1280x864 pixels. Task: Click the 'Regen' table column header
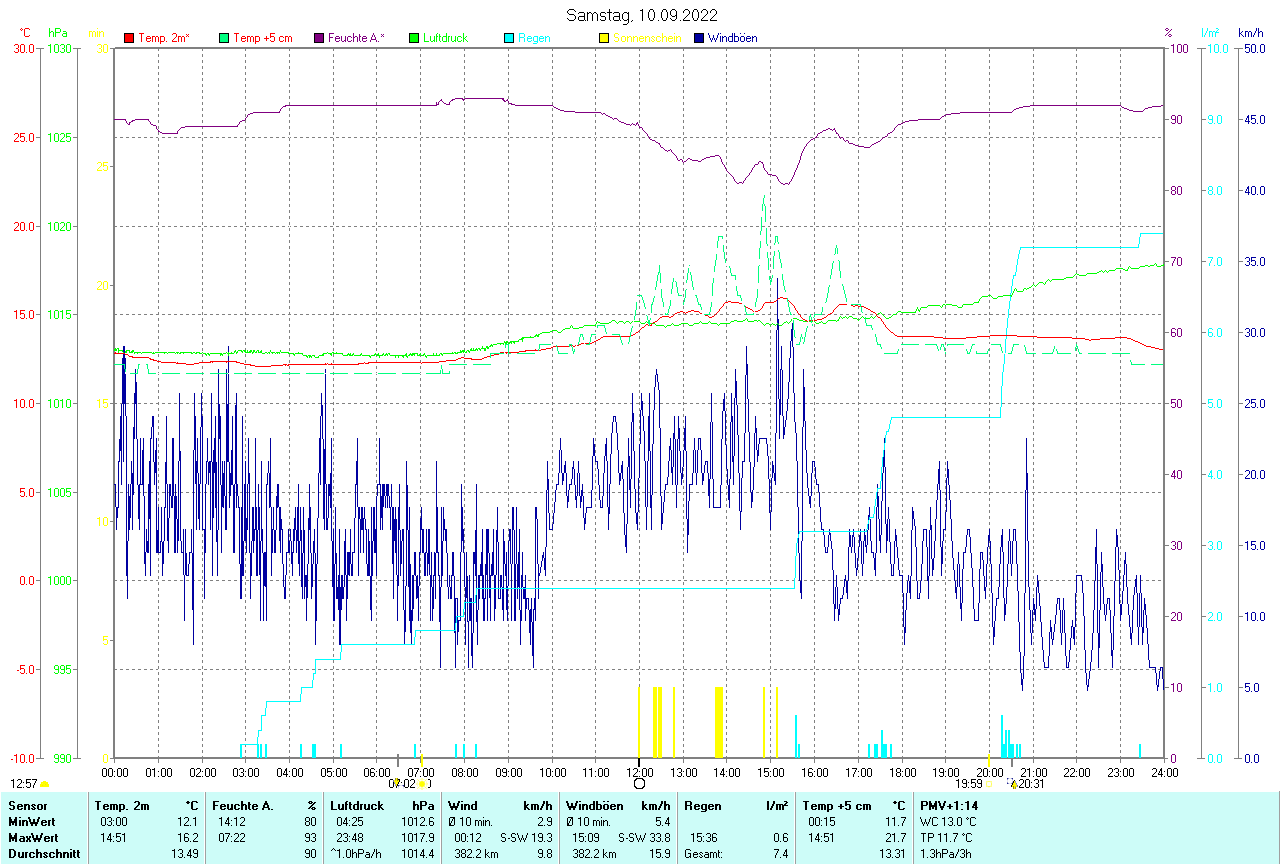click(701, 806)
